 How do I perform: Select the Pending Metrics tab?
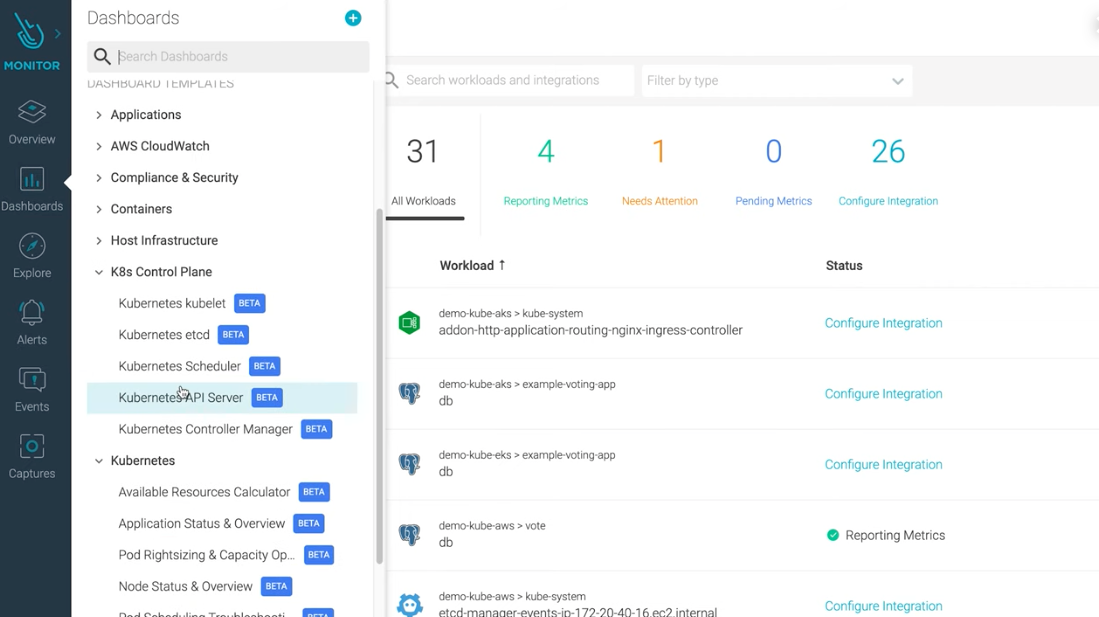pos(773,172)
